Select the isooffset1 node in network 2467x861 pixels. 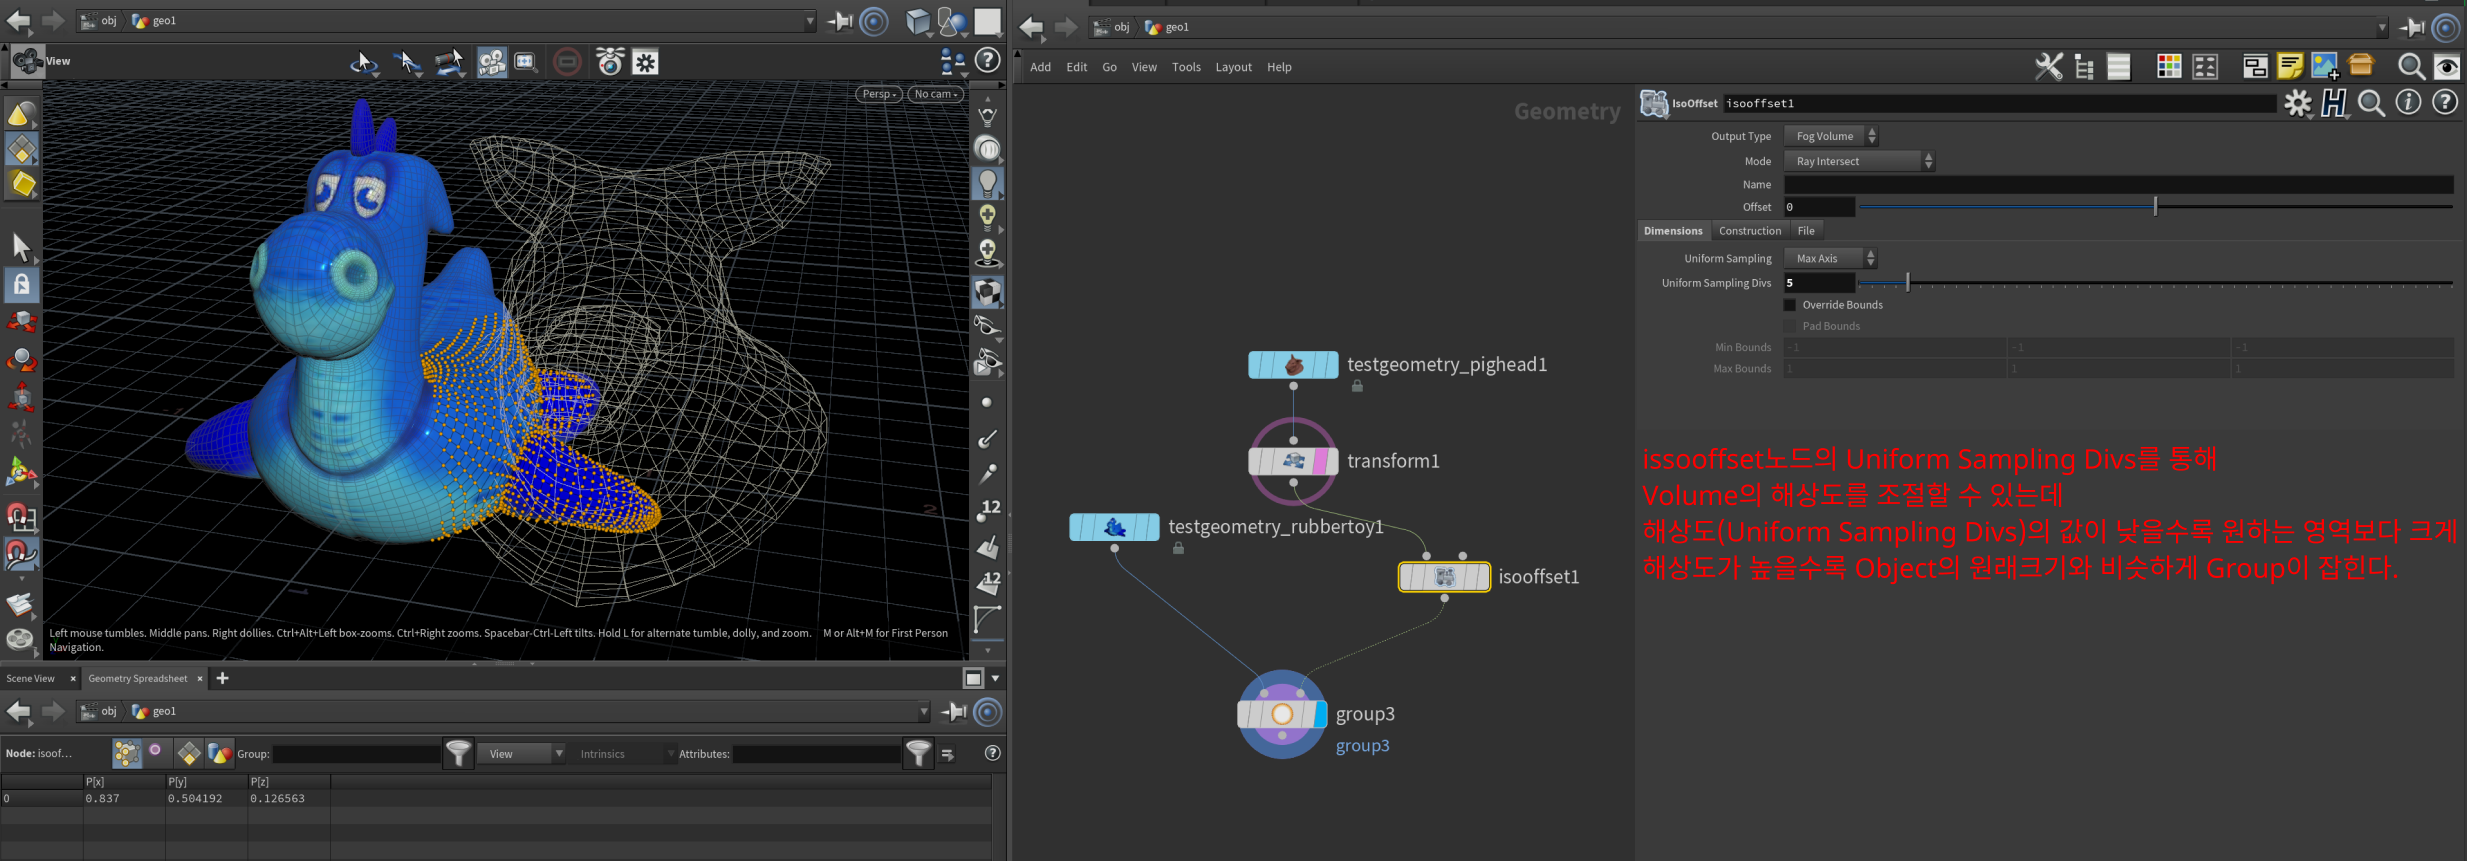(1444, 577)
